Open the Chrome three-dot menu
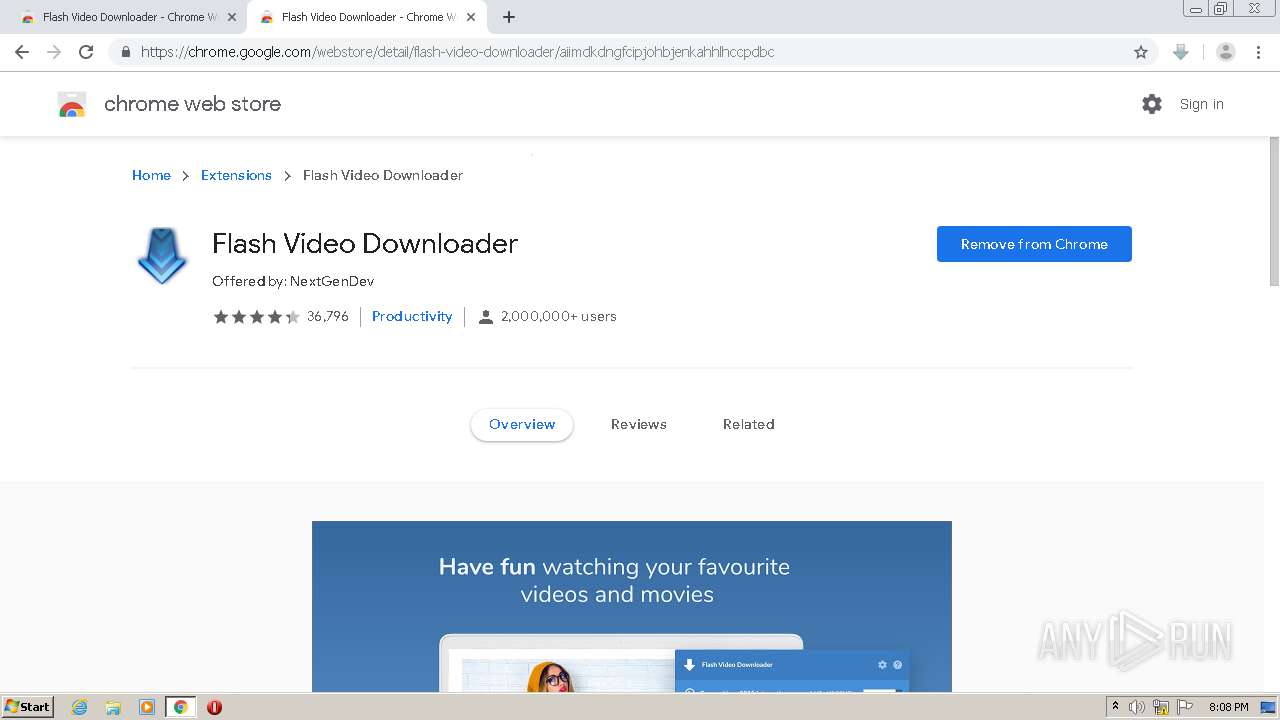This screenshot has width=1280, height=720. coord(1258,52)
